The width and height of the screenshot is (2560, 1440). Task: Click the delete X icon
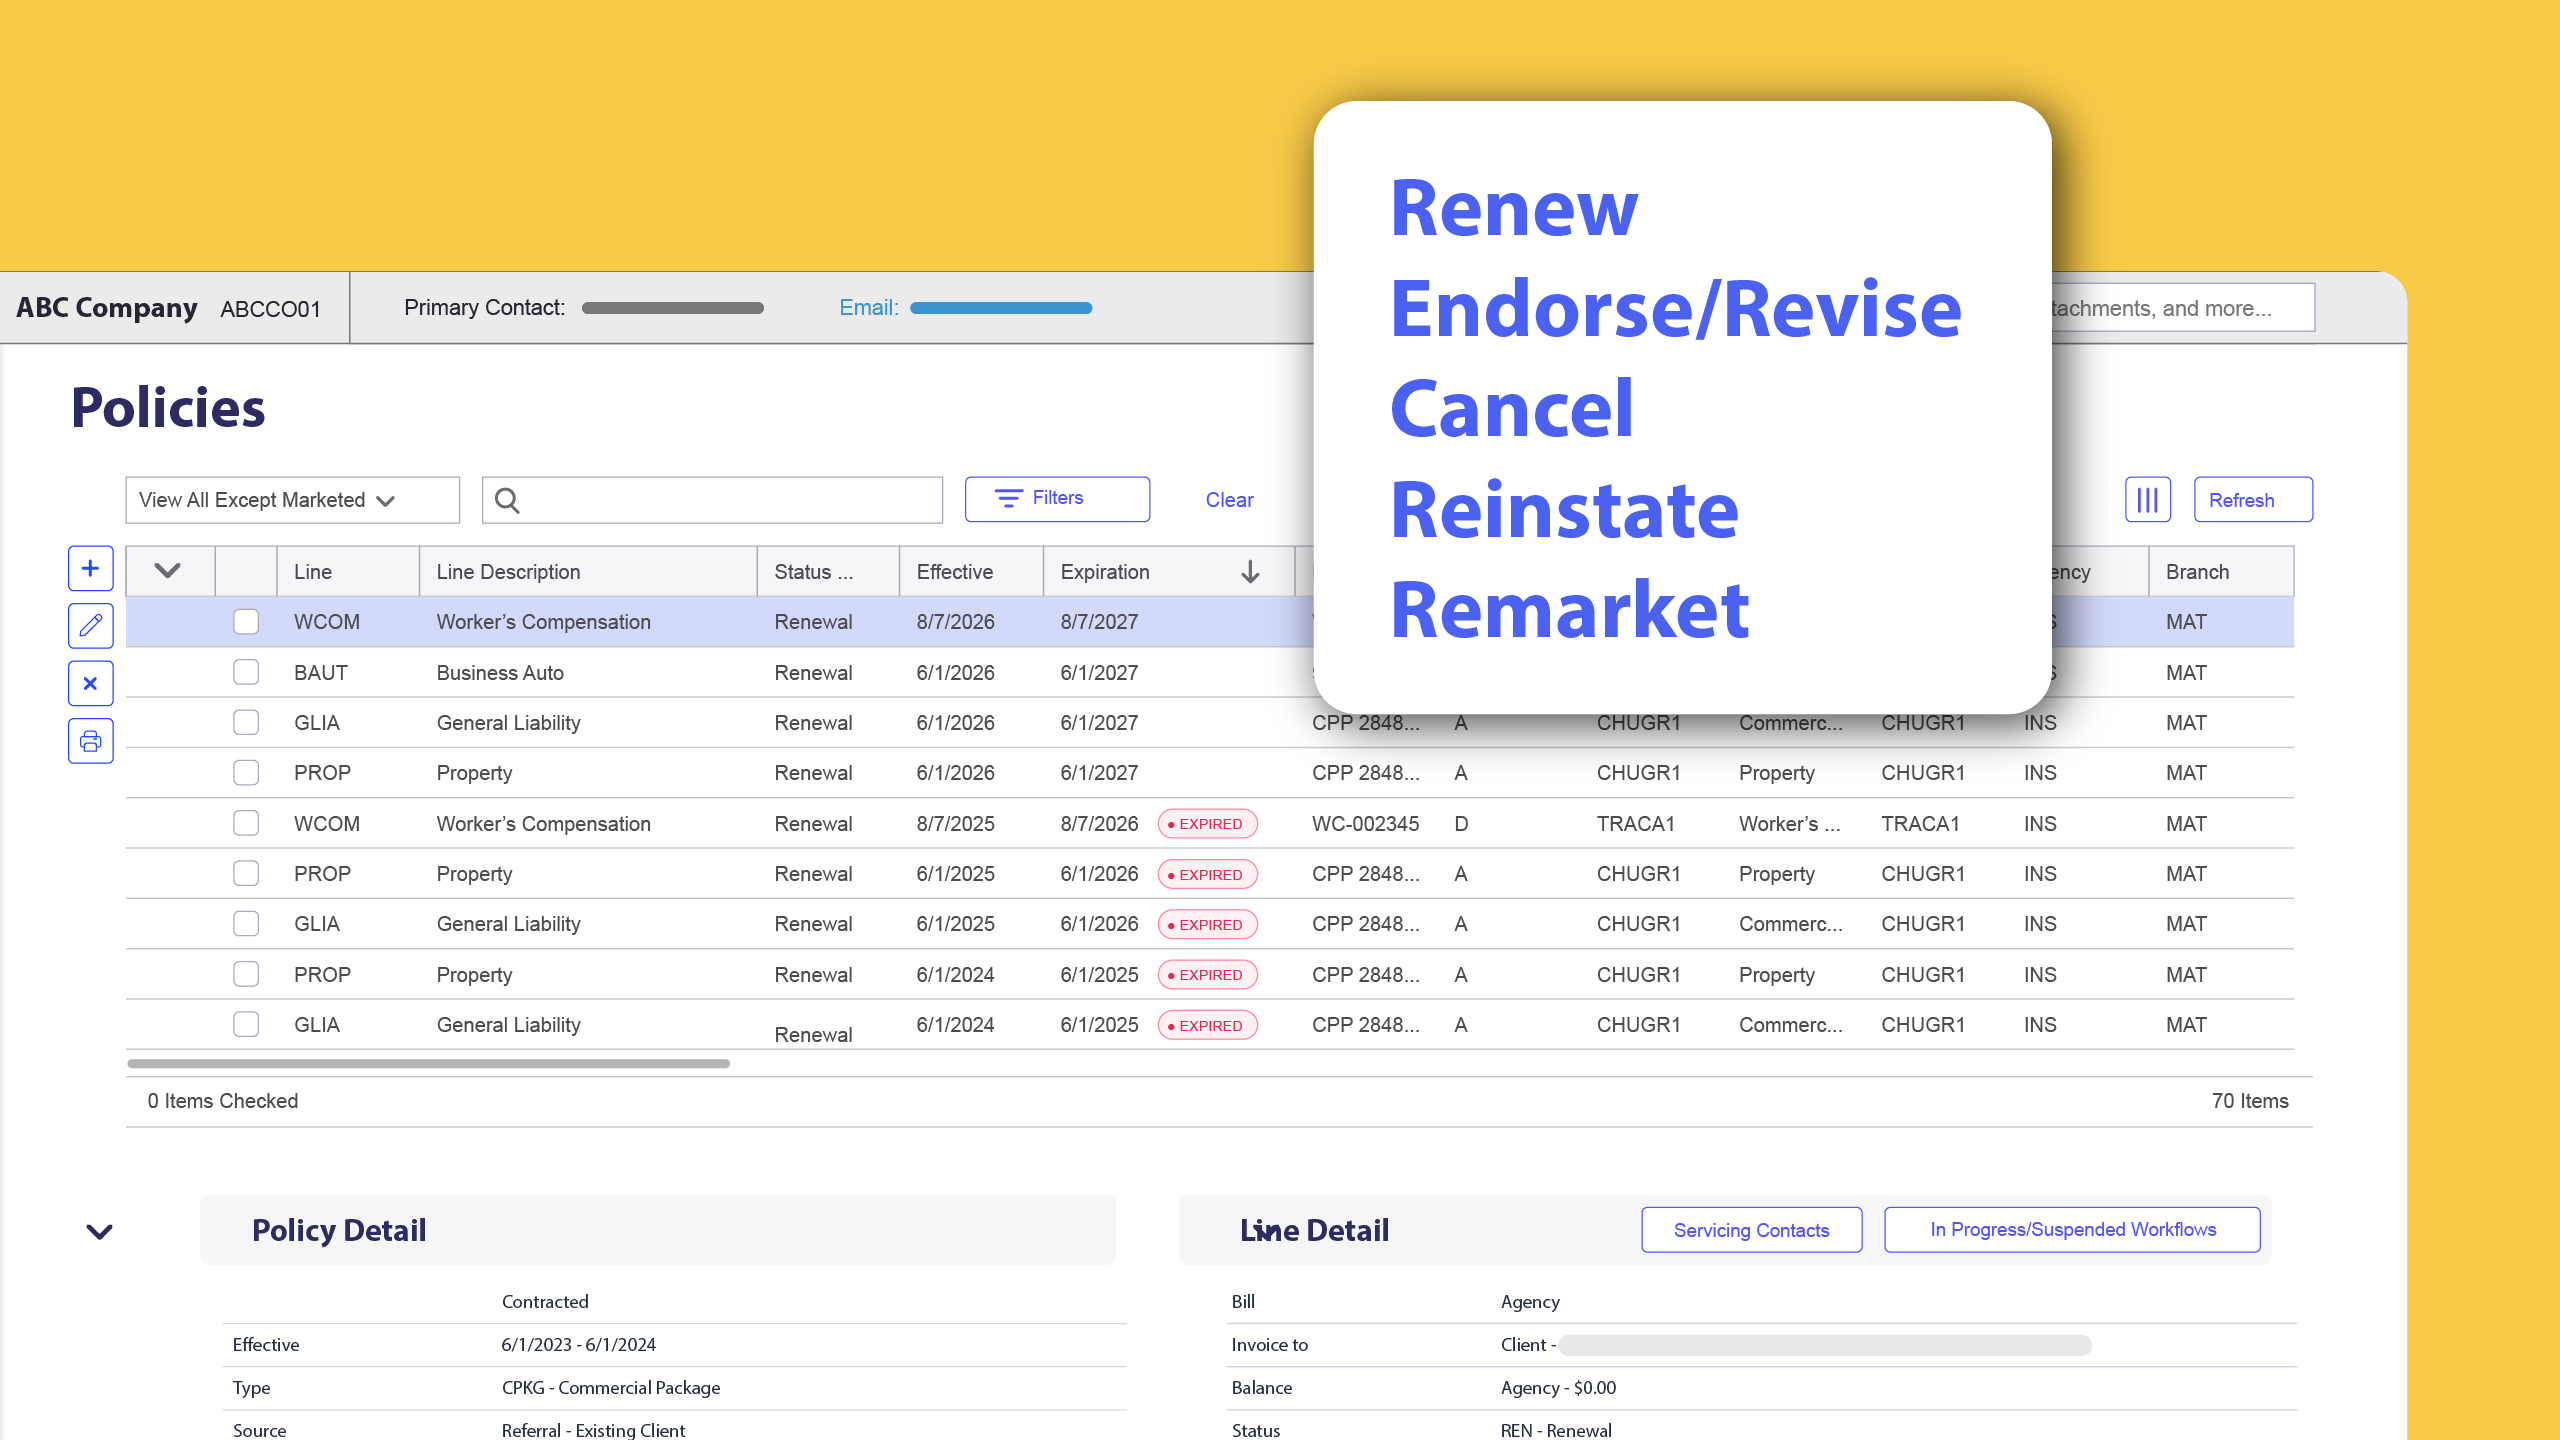90,684
